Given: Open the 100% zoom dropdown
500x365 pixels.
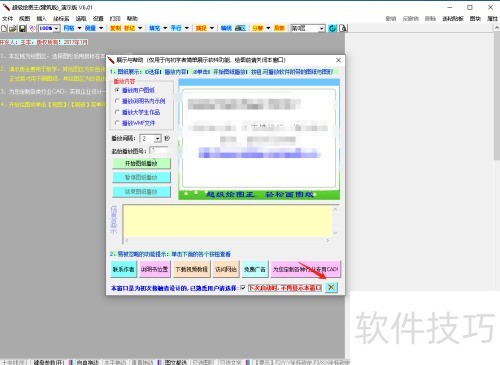Looking at the screenshot, I should point(56,28).
